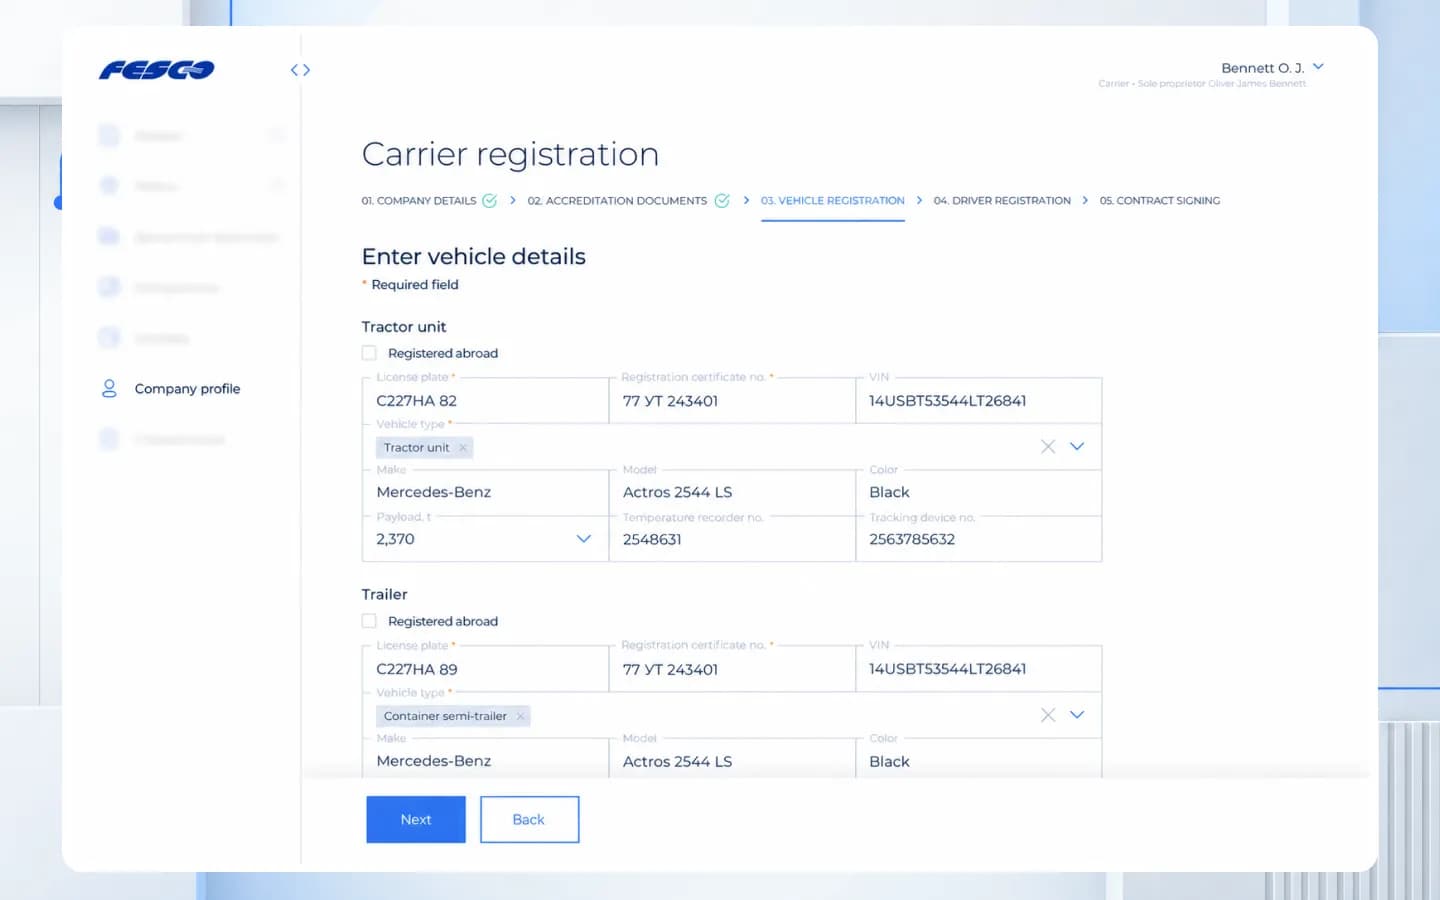Clear Tractor unit vehicle type with X icon

pyautogui.click(x=1048, y=447)
